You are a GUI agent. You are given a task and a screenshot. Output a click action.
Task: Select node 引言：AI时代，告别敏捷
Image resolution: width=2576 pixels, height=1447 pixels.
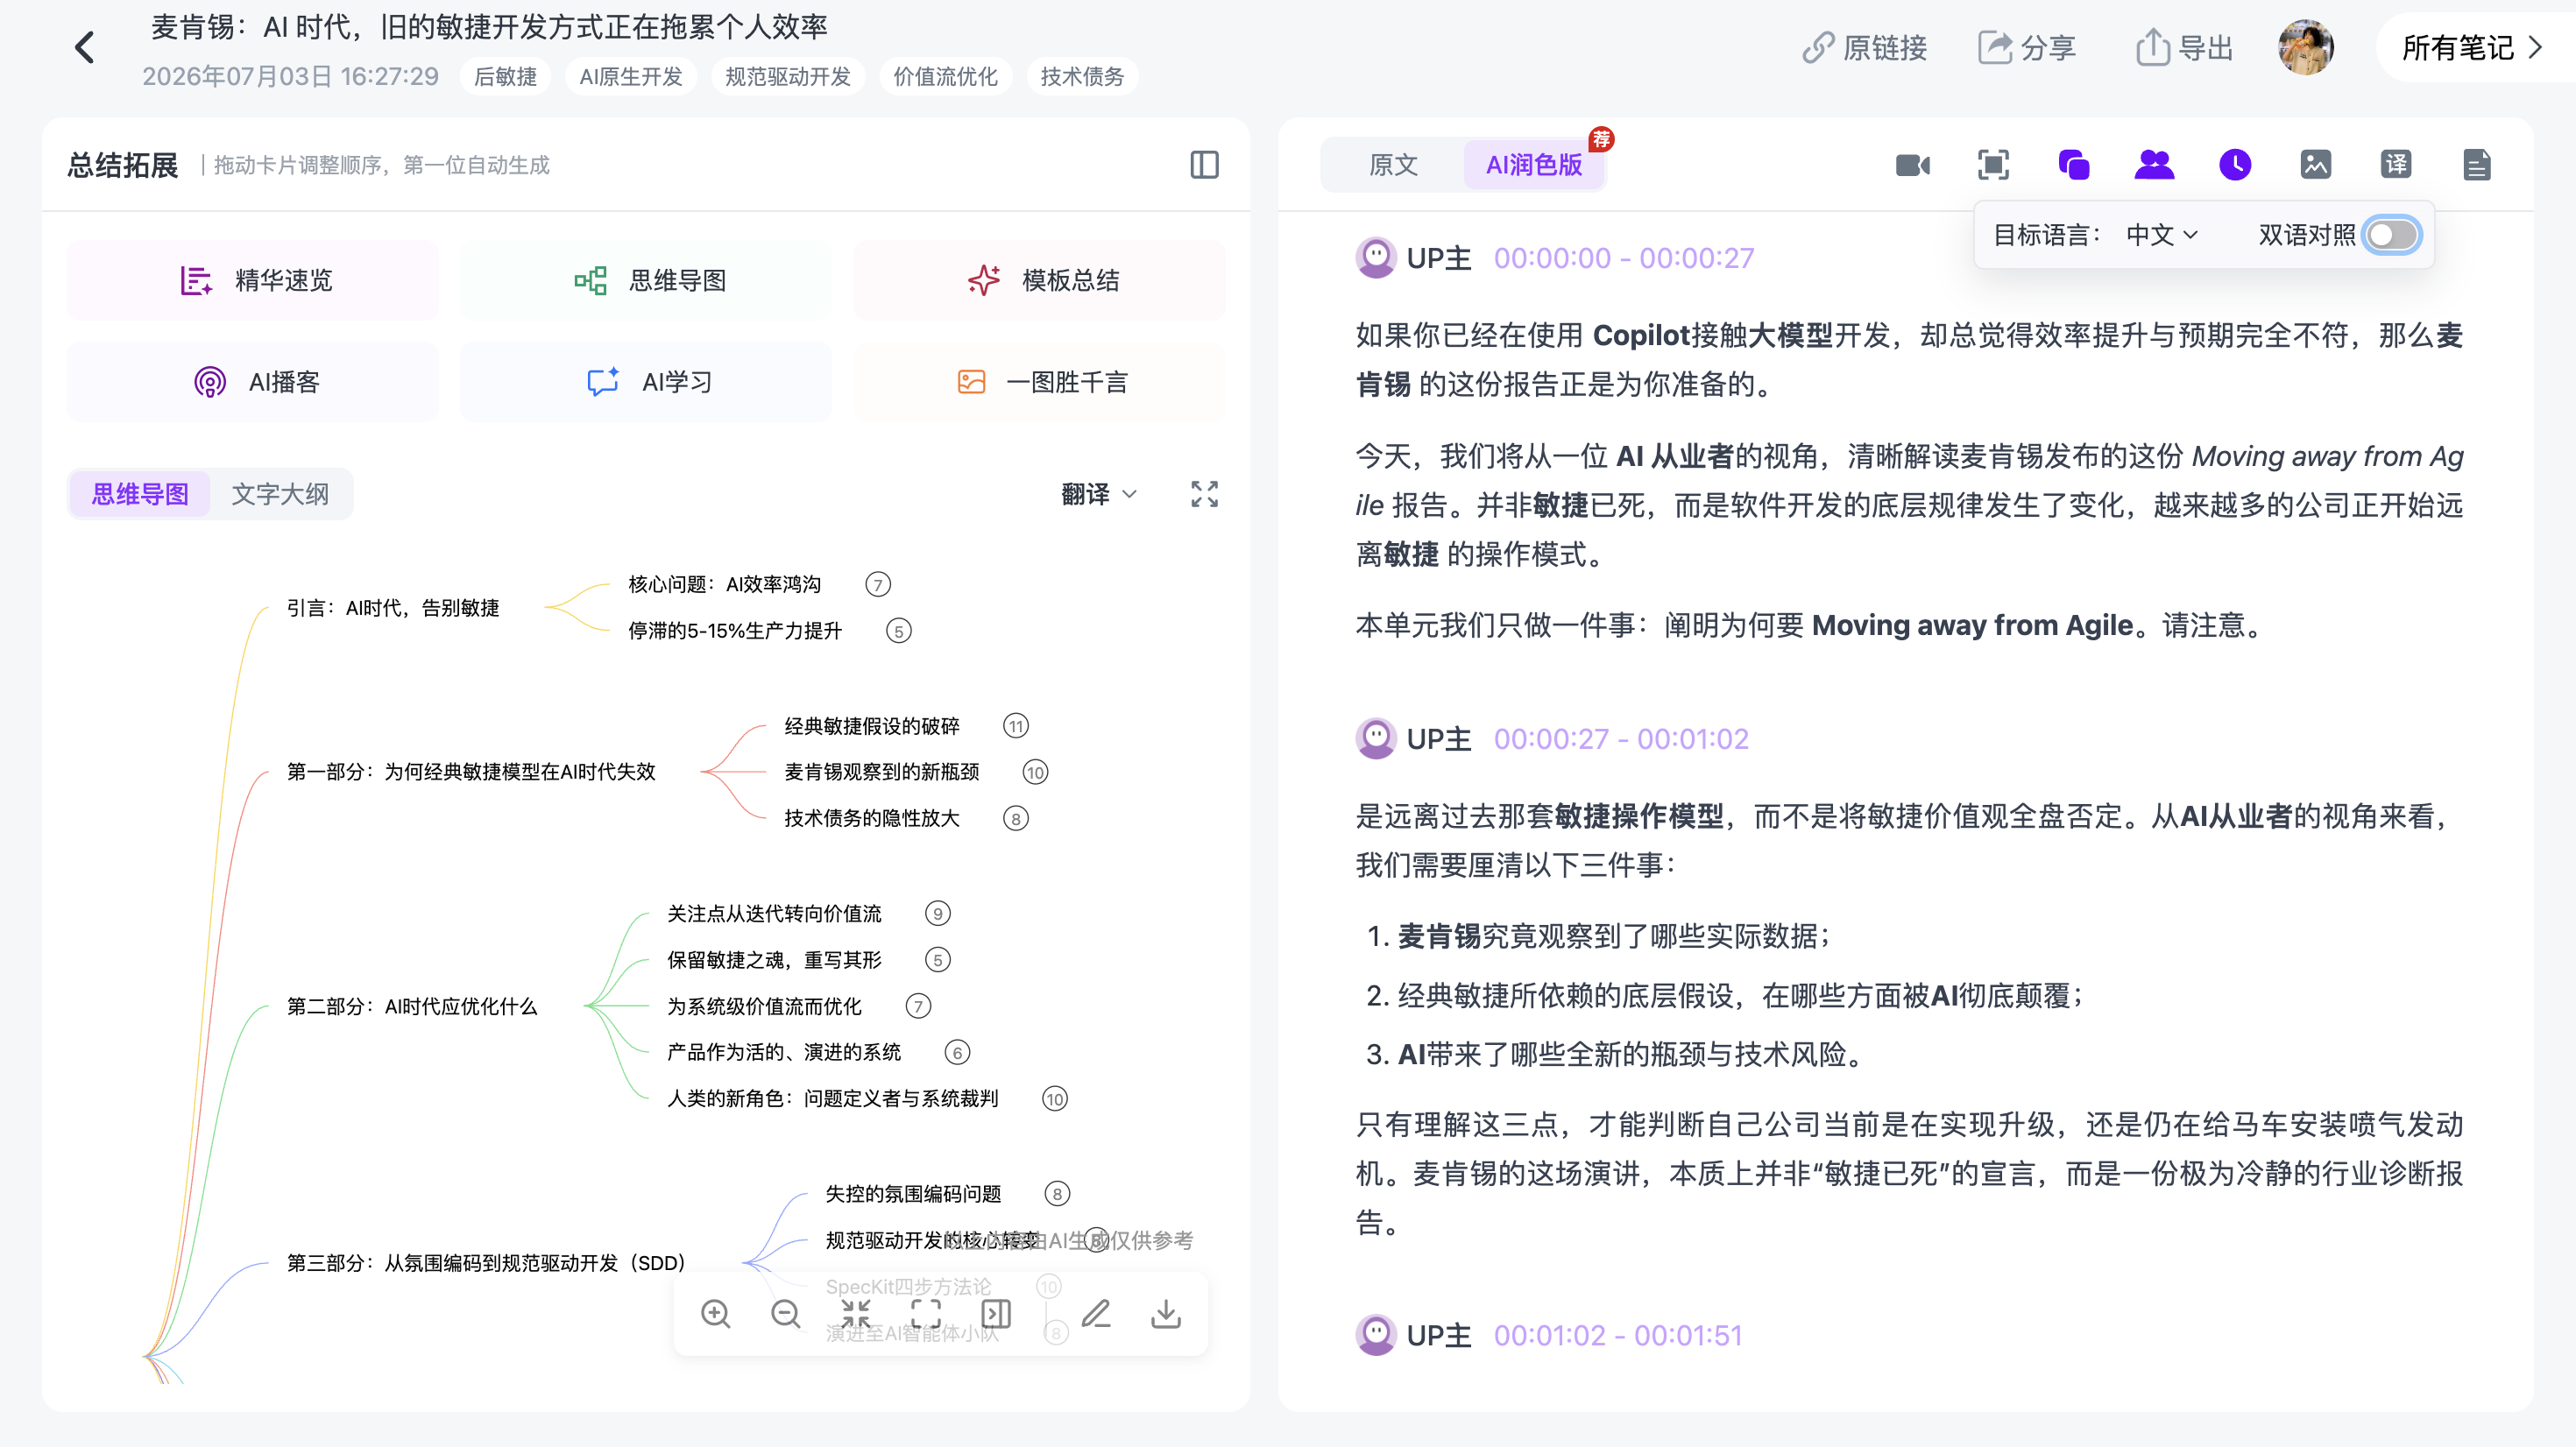(393, 608)
